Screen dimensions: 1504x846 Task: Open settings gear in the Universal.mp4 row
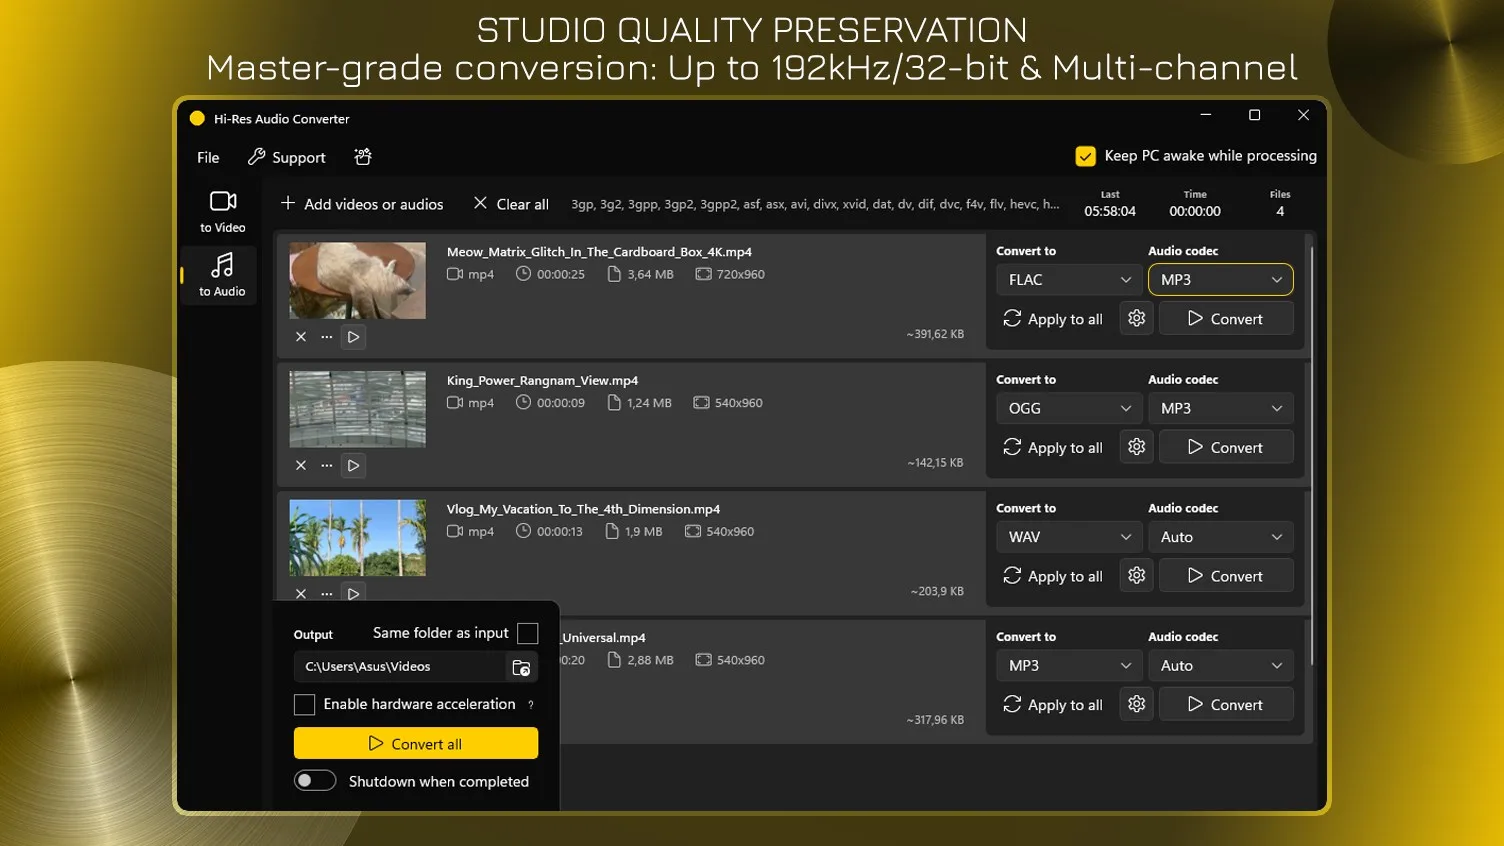[1137, 704]
